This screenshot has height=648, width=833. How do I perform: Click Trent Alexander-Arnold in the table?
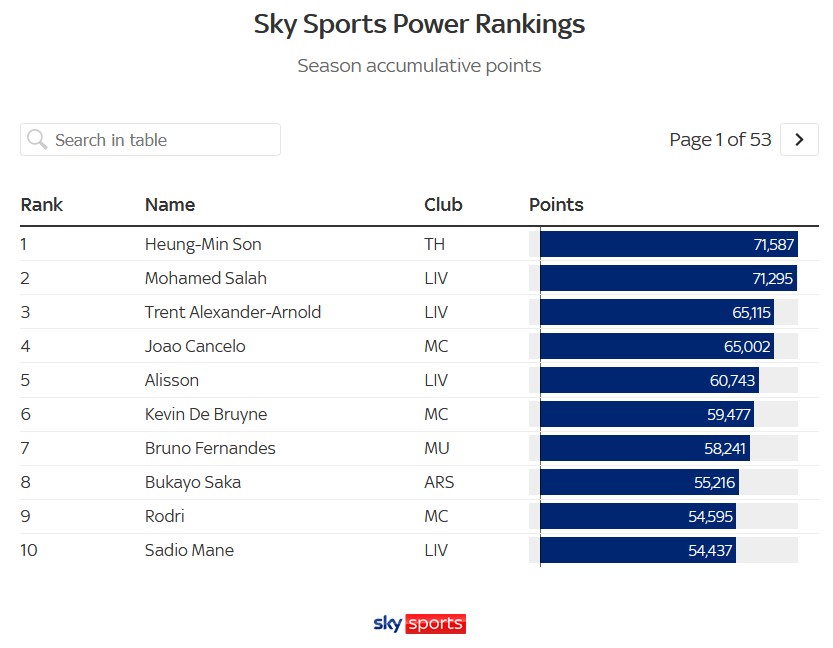coord(233,312)
